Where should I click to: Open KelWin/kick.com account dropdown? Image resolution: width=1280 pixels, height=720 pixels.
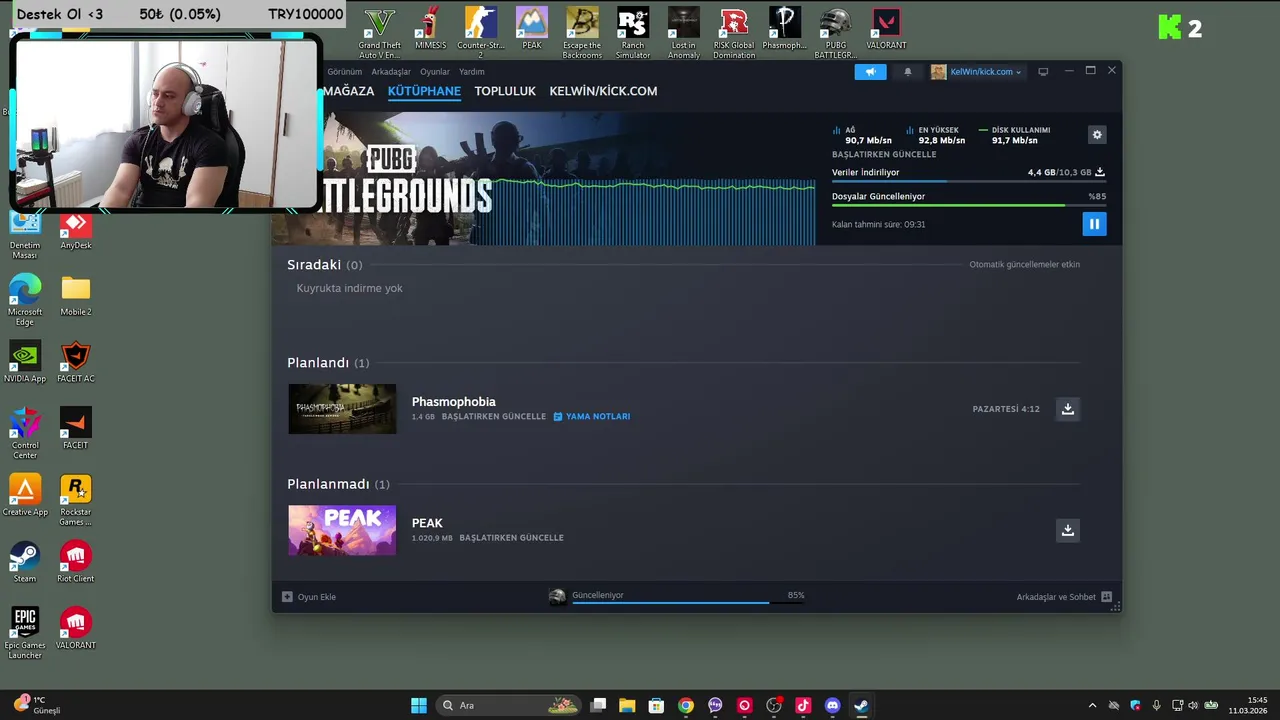pyautogui.click(x=976, y=72)
